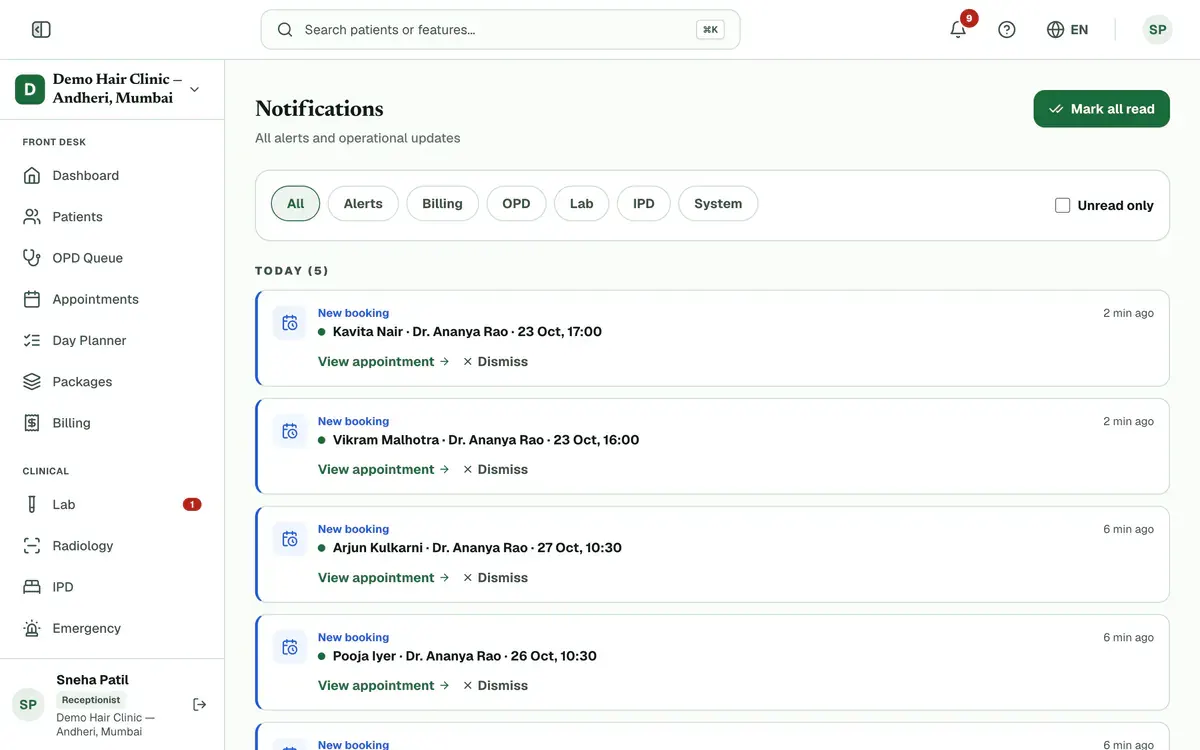Open the Dashboard menu label

click(x=86, y=175)
